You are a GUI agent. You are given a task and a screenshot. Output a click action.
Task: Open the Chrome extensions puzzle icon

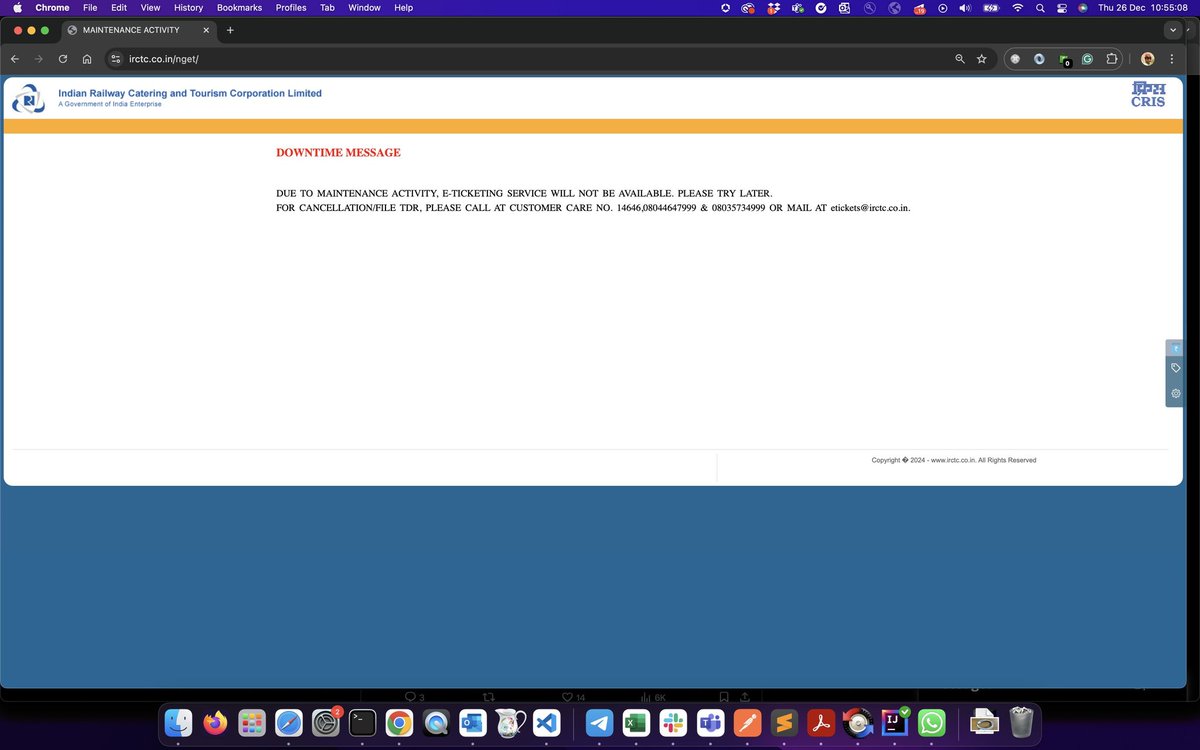1112,59
